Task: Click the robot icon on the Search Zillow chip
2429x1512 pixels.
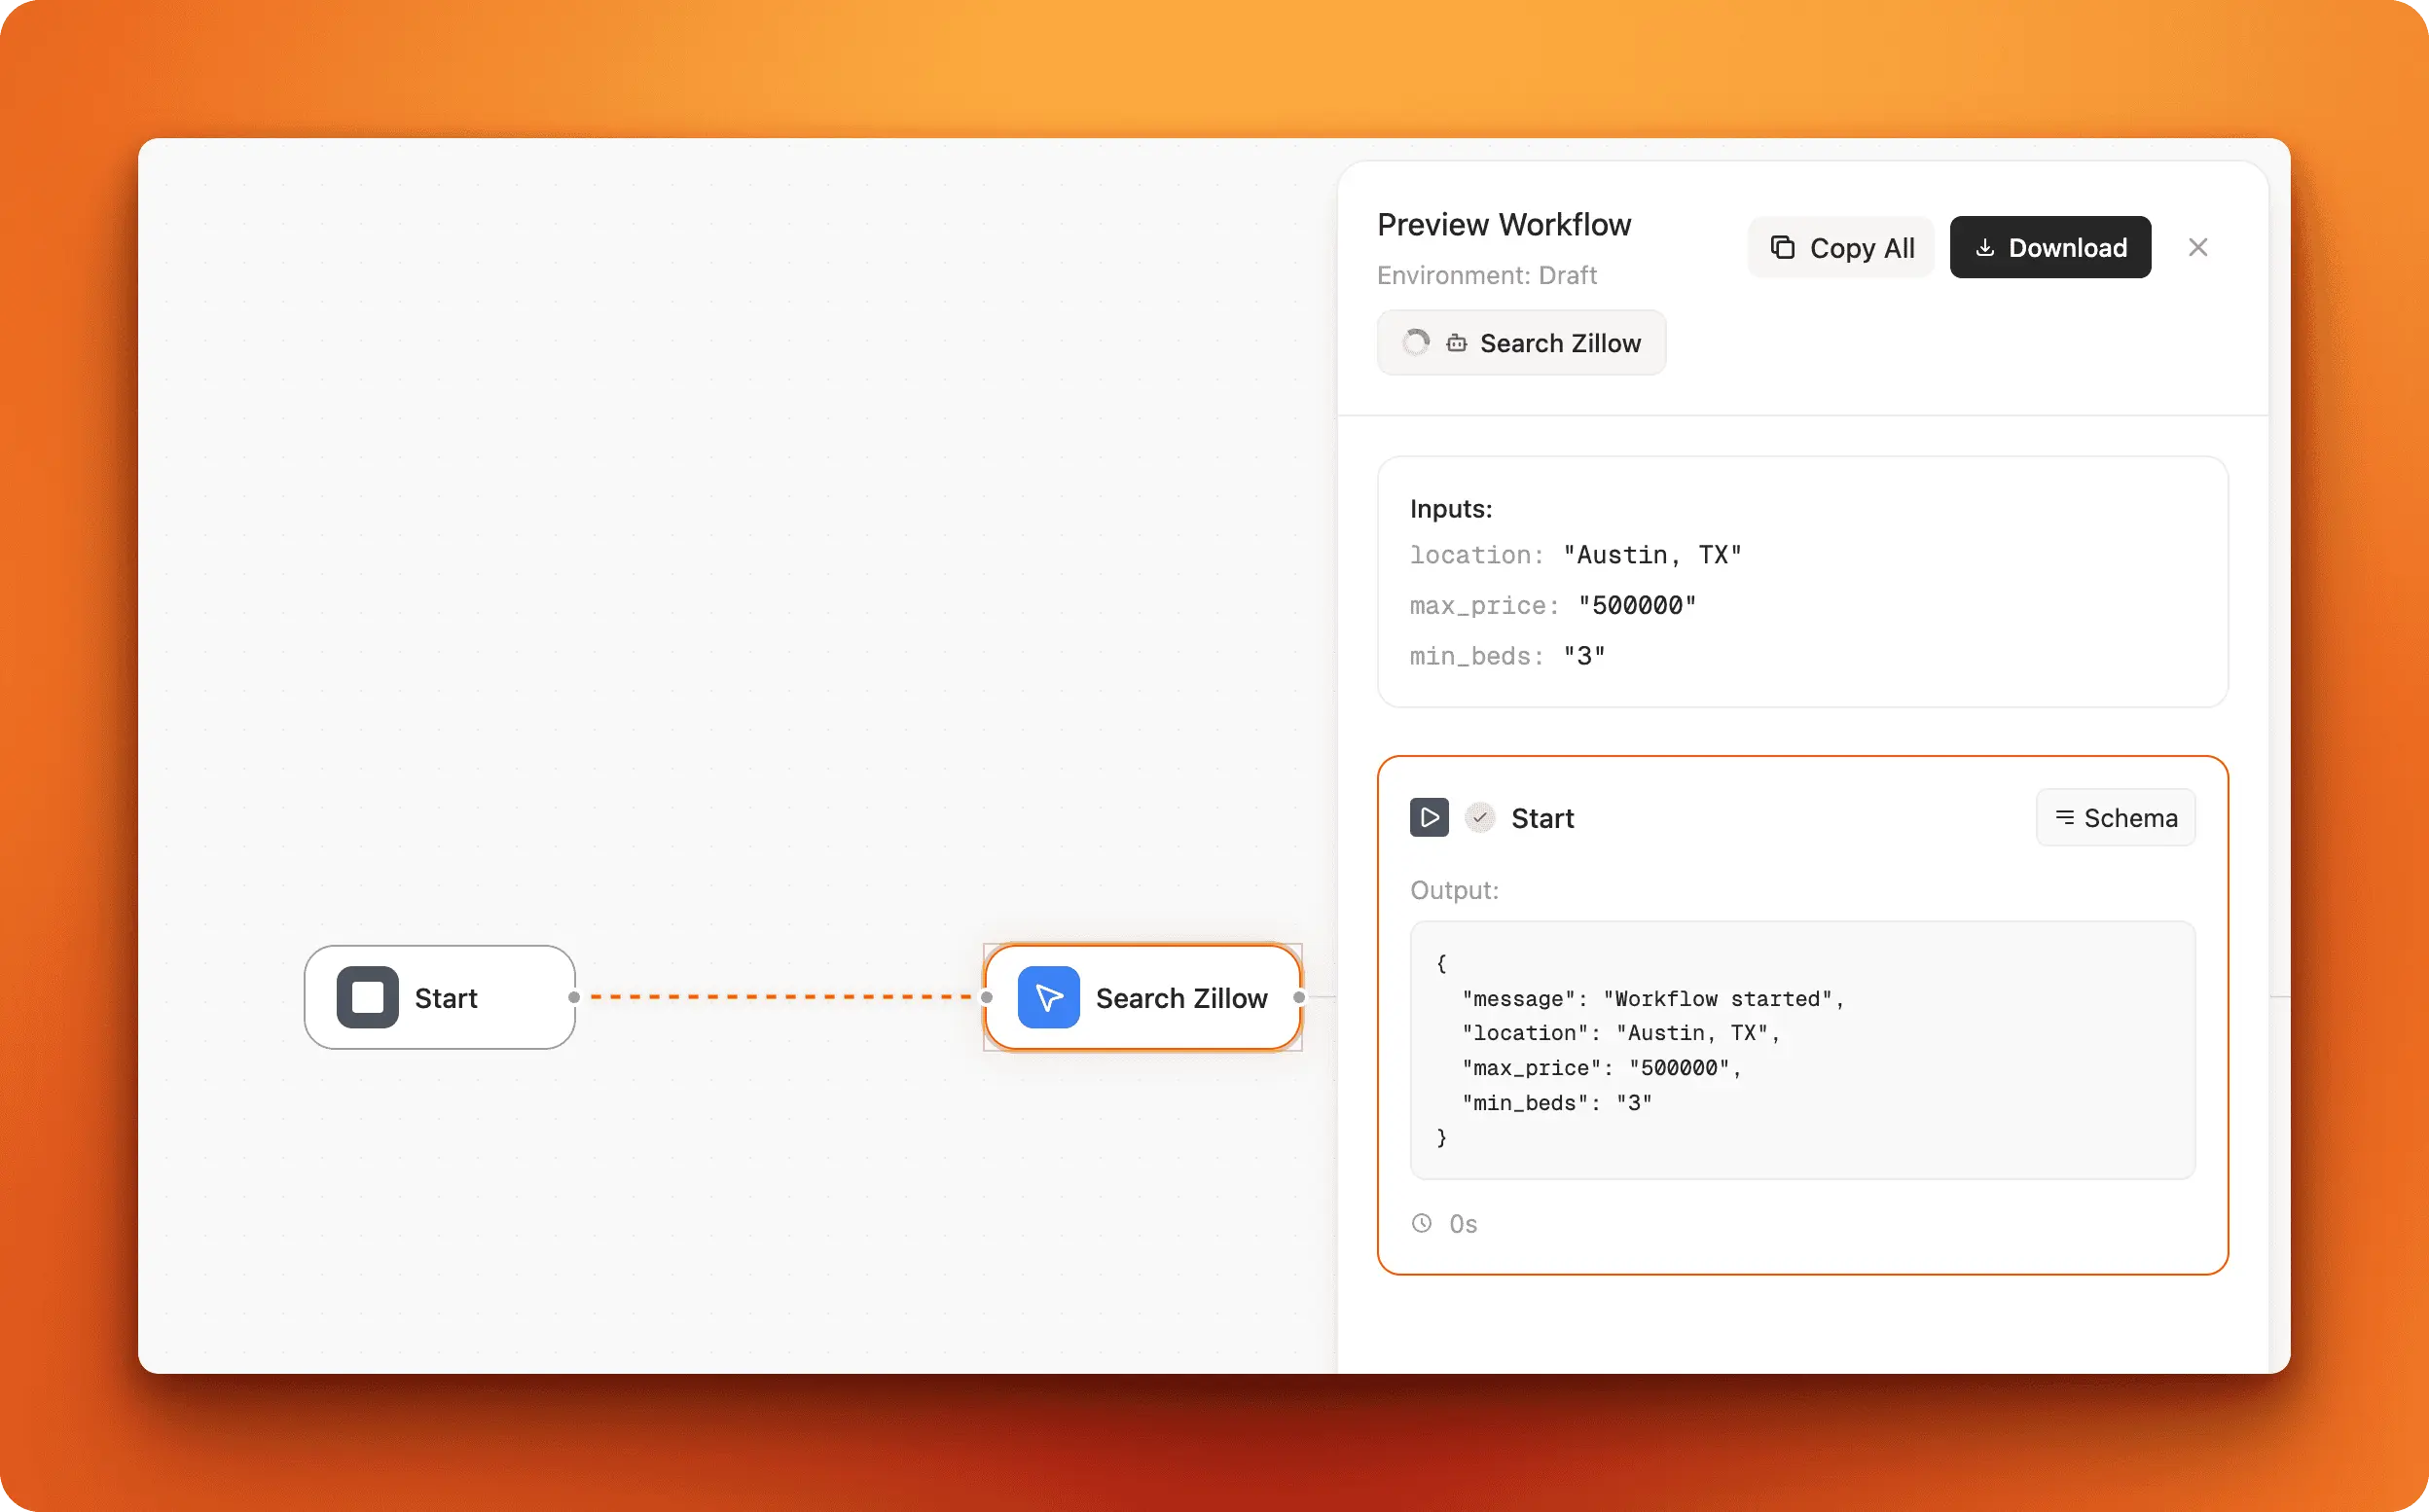Action: click(1456, 342)
